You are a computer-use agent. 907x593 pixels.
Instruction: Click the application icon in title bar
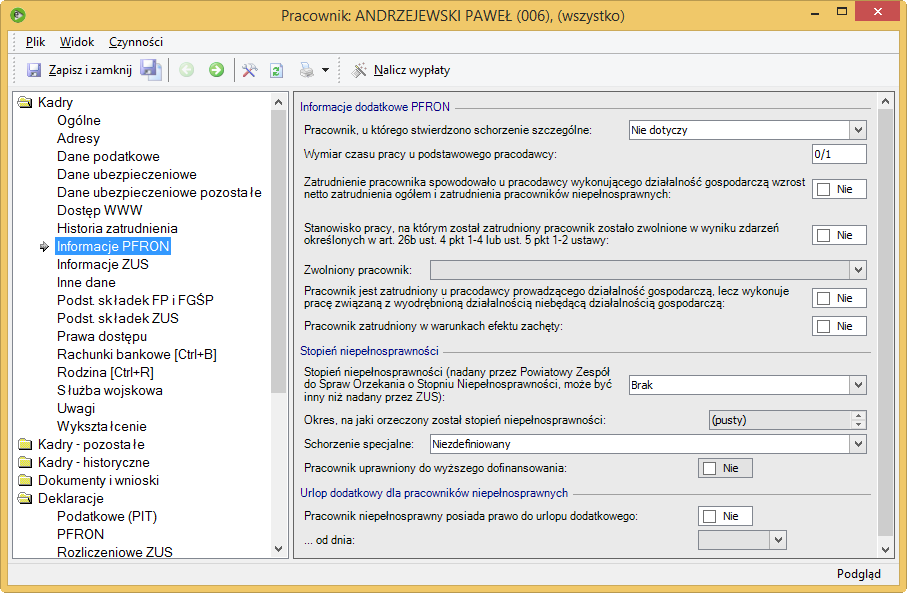(x=18, y=15)
